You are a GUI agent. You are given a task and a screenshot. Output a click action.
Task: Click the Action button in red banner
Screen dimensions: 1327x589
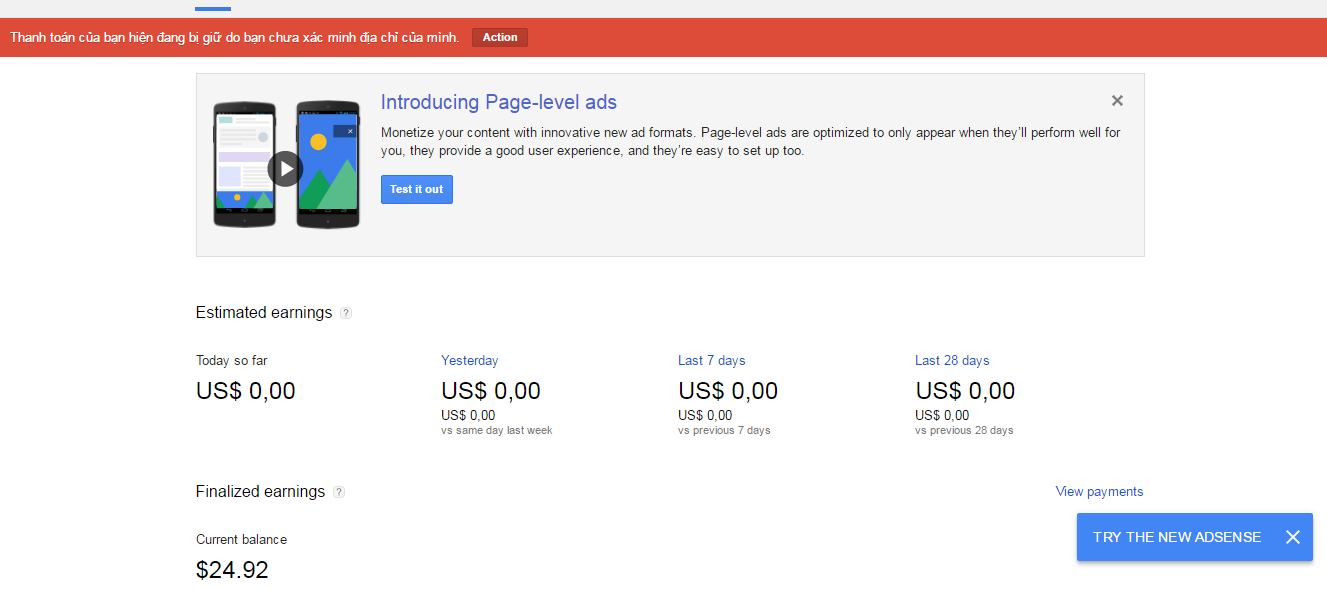pos(500,37)
